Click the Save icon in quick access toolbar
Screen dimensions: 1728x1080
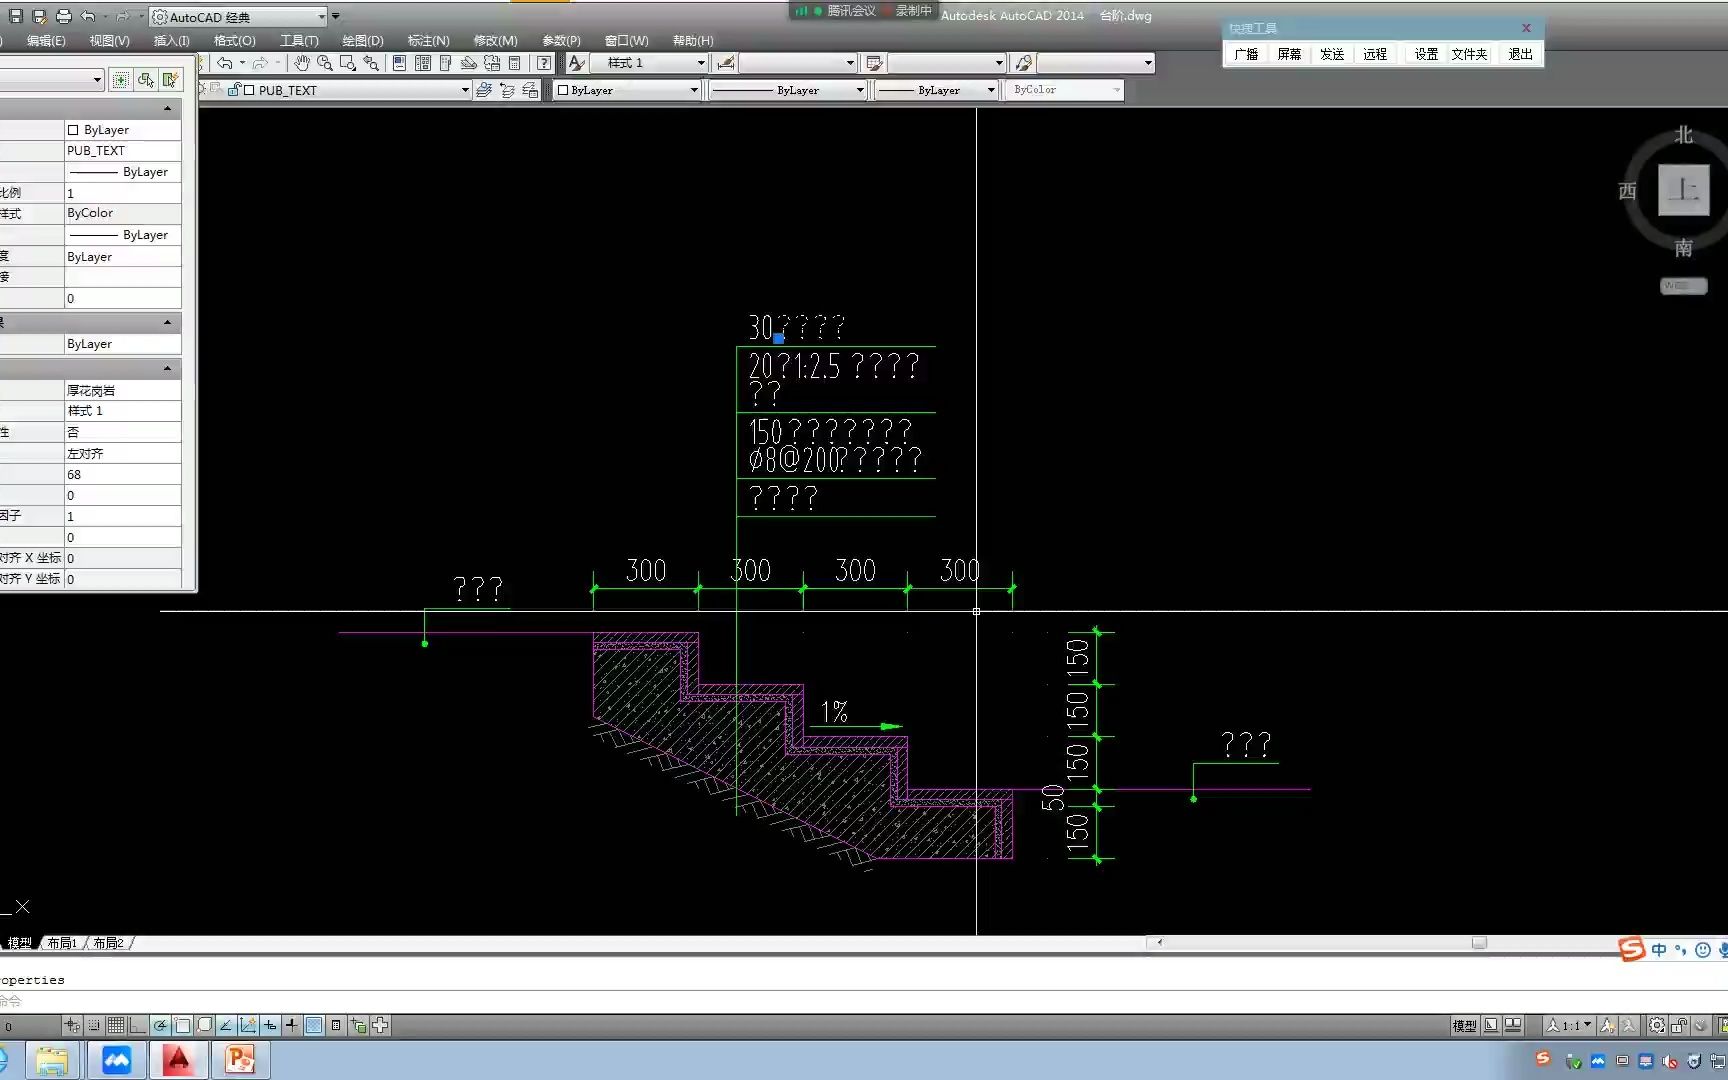click(x=15, y=16)
